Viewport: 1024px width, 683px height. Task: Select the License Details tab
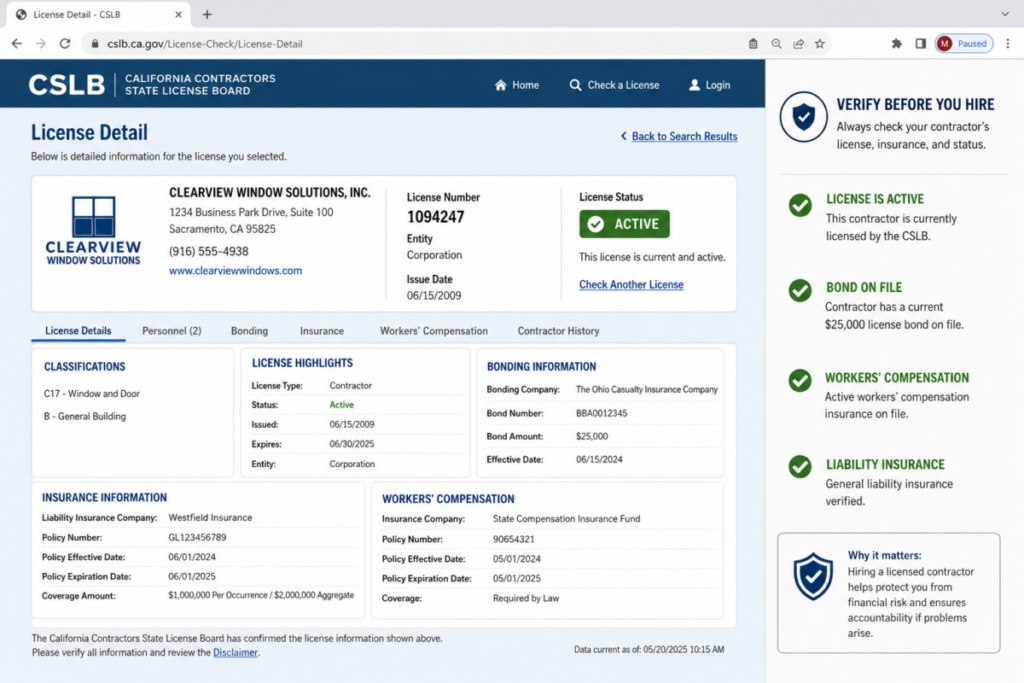[78, 330]
